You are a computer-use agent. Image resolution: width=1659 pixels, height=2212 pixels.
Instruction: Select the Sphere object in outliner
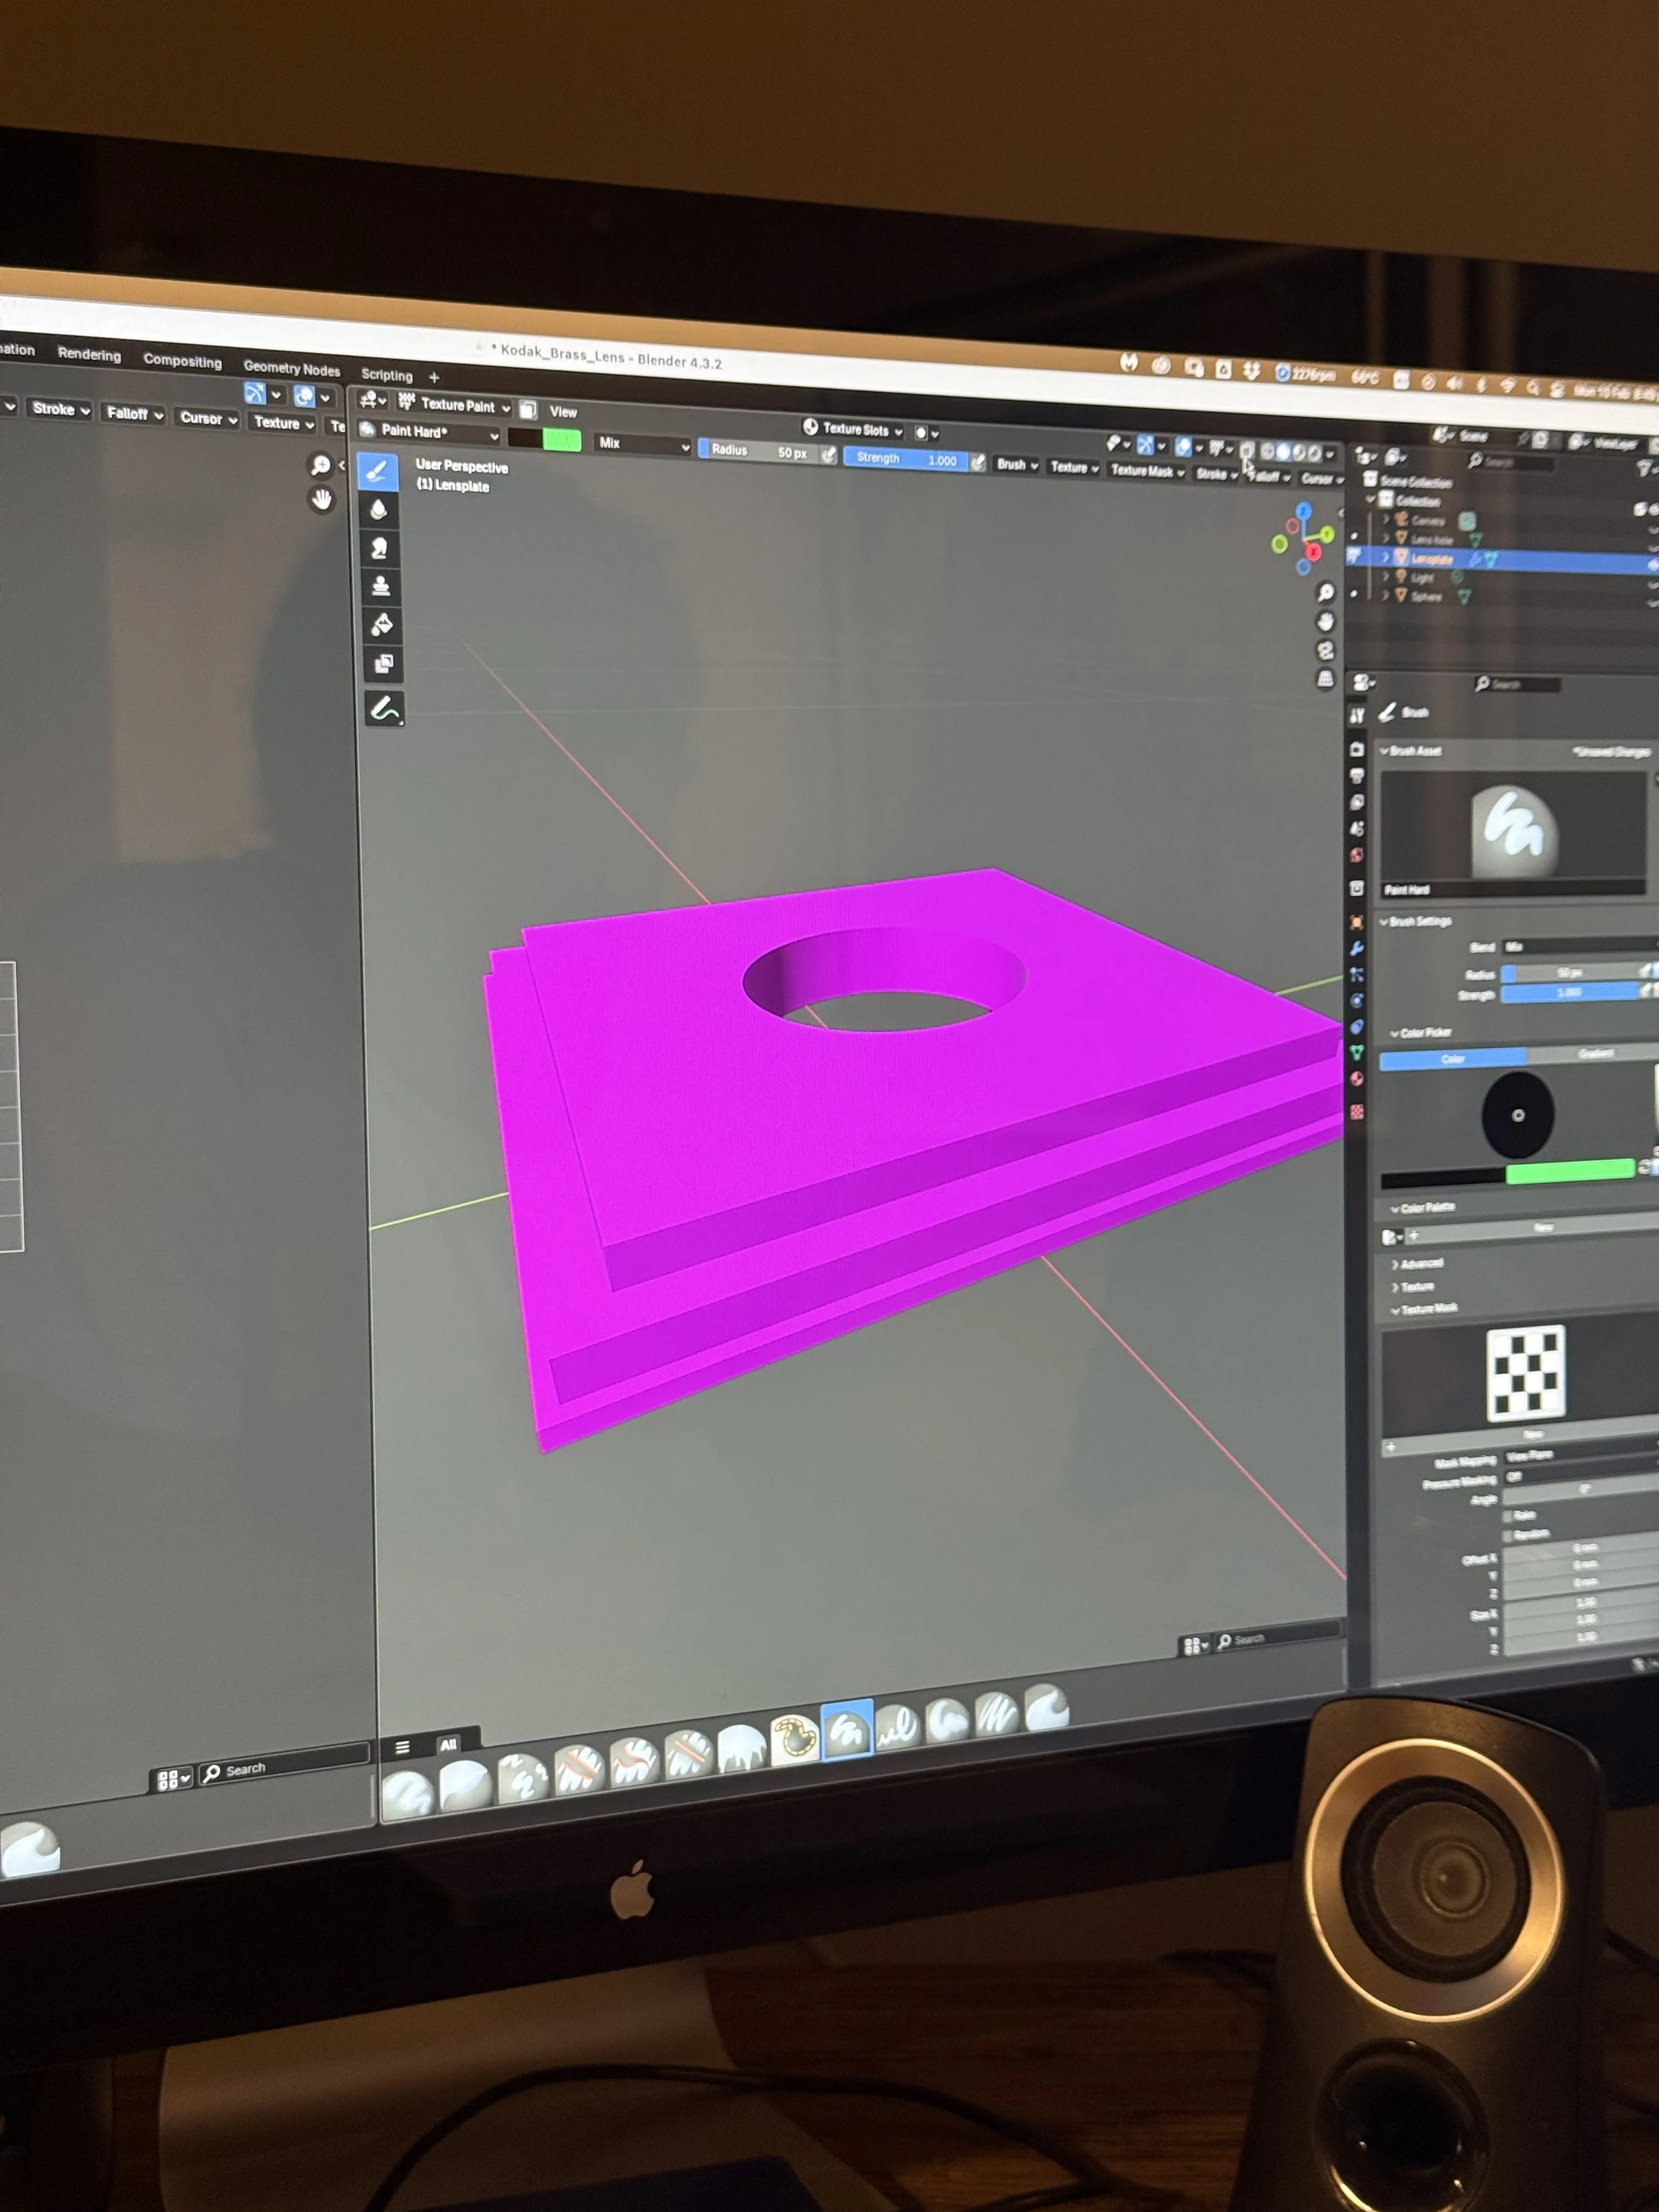click(x=1426, y=597)
